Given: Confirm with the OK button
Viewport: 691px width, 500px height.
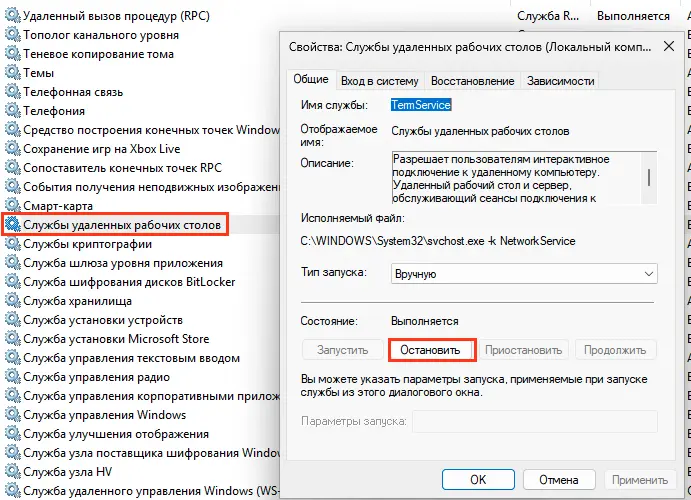Looking at the screenshot, I should tap(478, 479).
